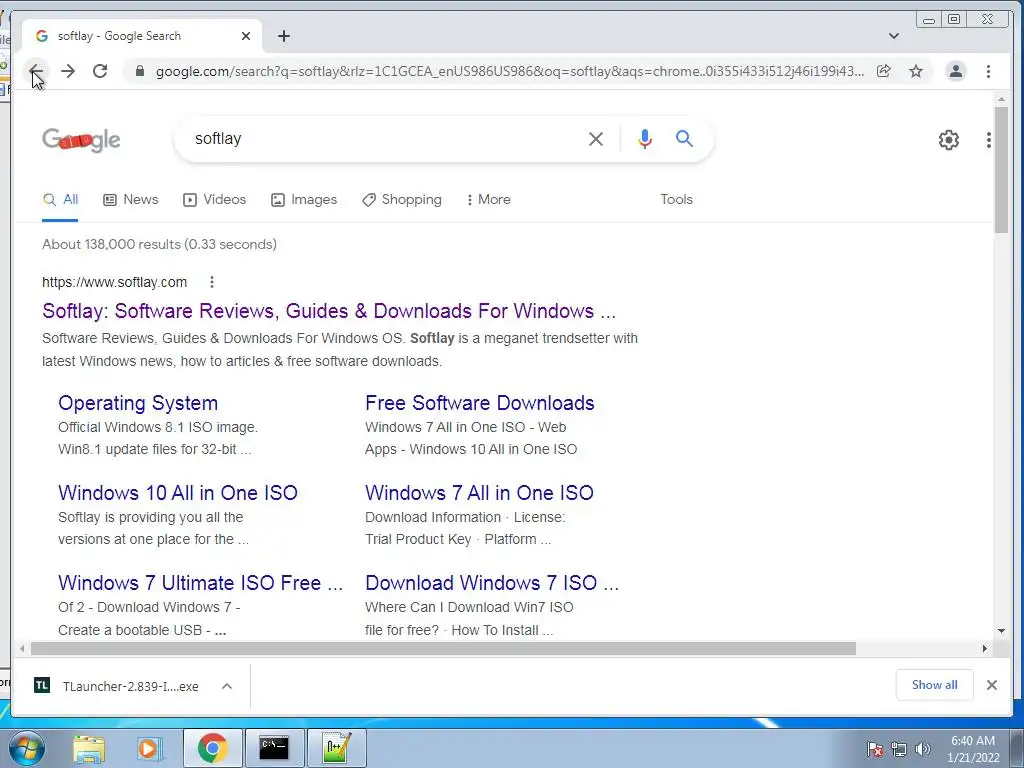
Task: Go back using the browser back arrow
Action: click(36, 71)
